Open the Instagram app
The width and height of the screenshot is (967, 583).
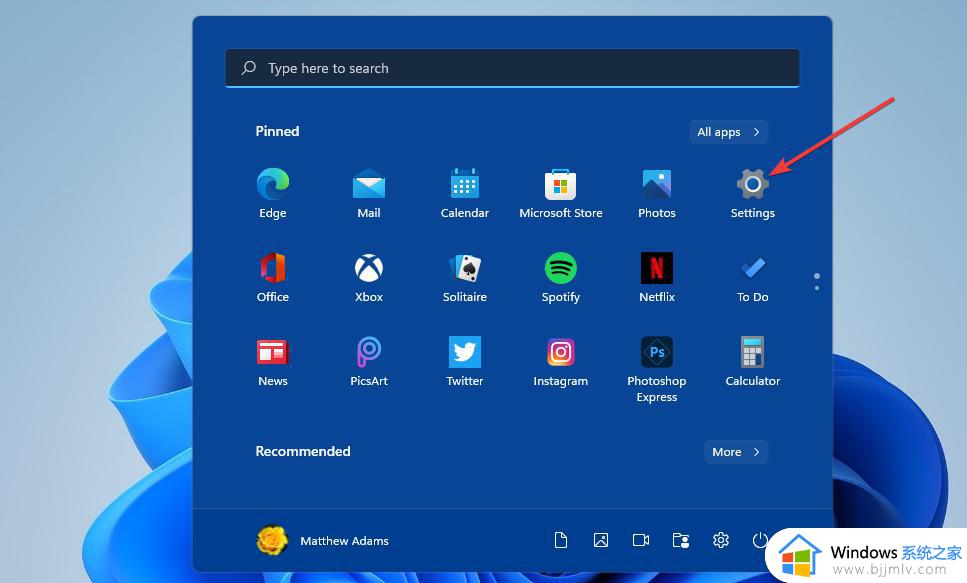[561, 361]
